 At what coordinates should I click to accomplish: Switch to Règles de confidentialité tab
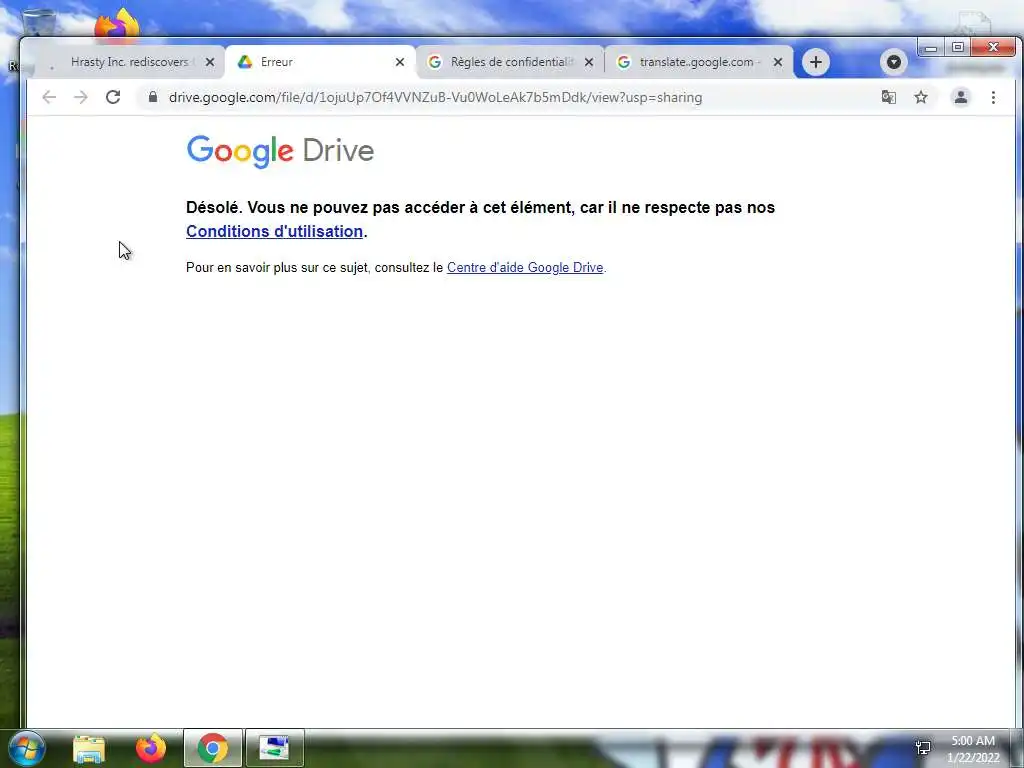[x=510, y=62]
